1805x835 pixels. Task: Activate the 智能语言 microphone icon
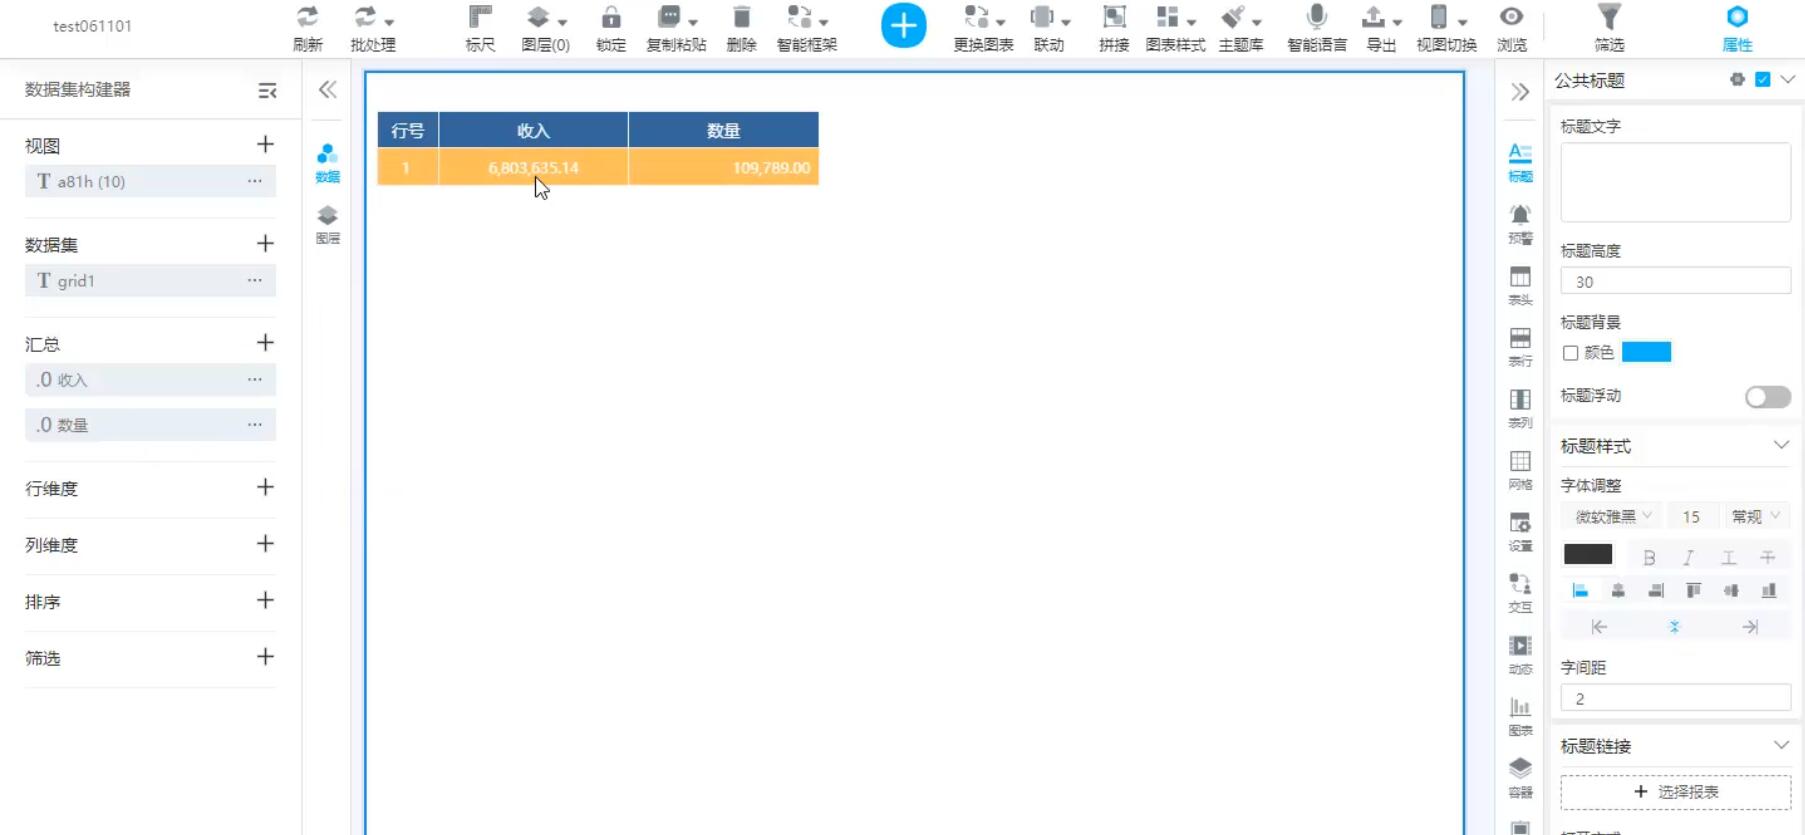1316,17
